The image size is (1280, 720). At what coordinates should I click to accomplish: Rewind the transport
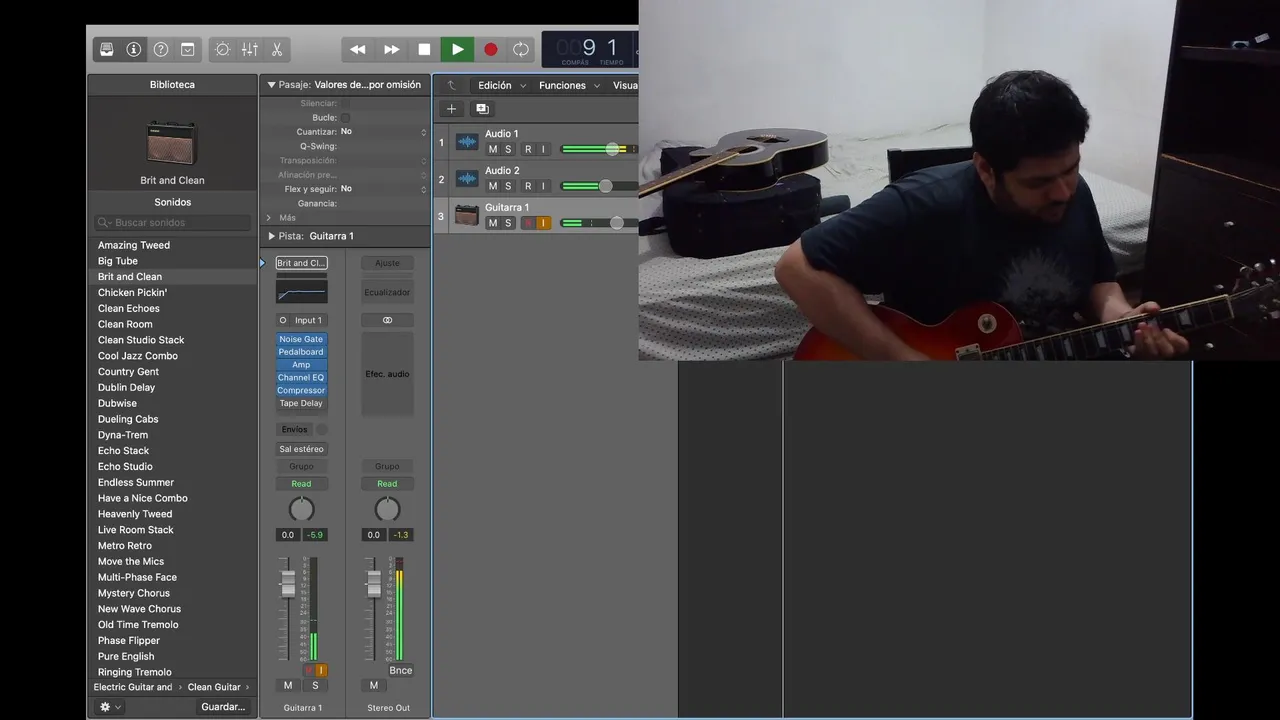tap(357, 49)
